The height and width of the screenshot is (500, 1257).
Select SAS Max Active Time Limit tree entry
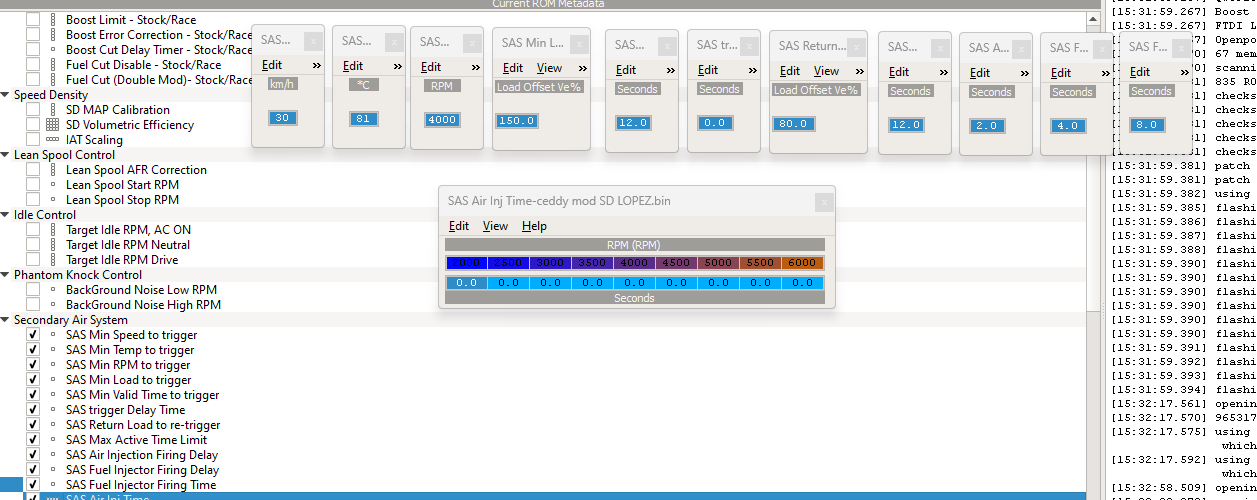136,440
